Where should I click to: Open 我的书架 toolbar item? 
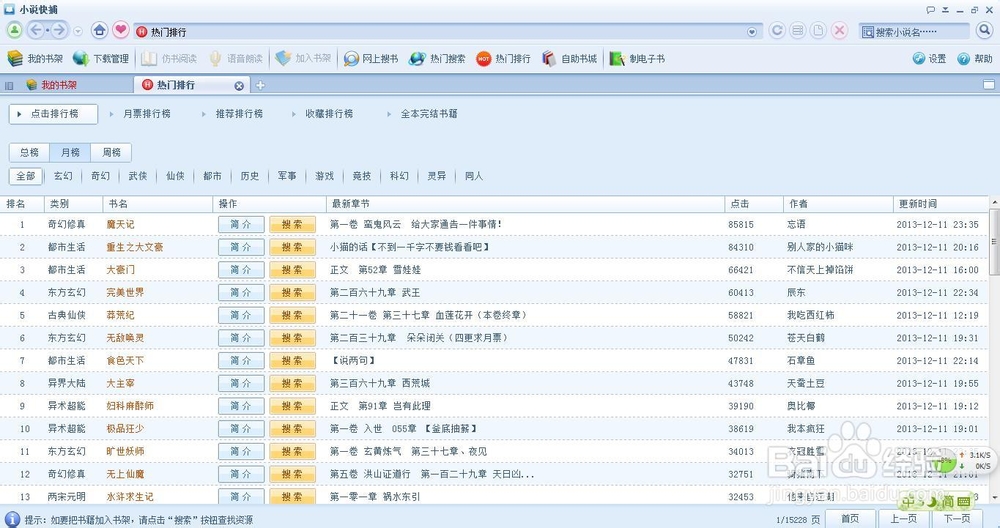pyautogui.click(x=35, y=59)
